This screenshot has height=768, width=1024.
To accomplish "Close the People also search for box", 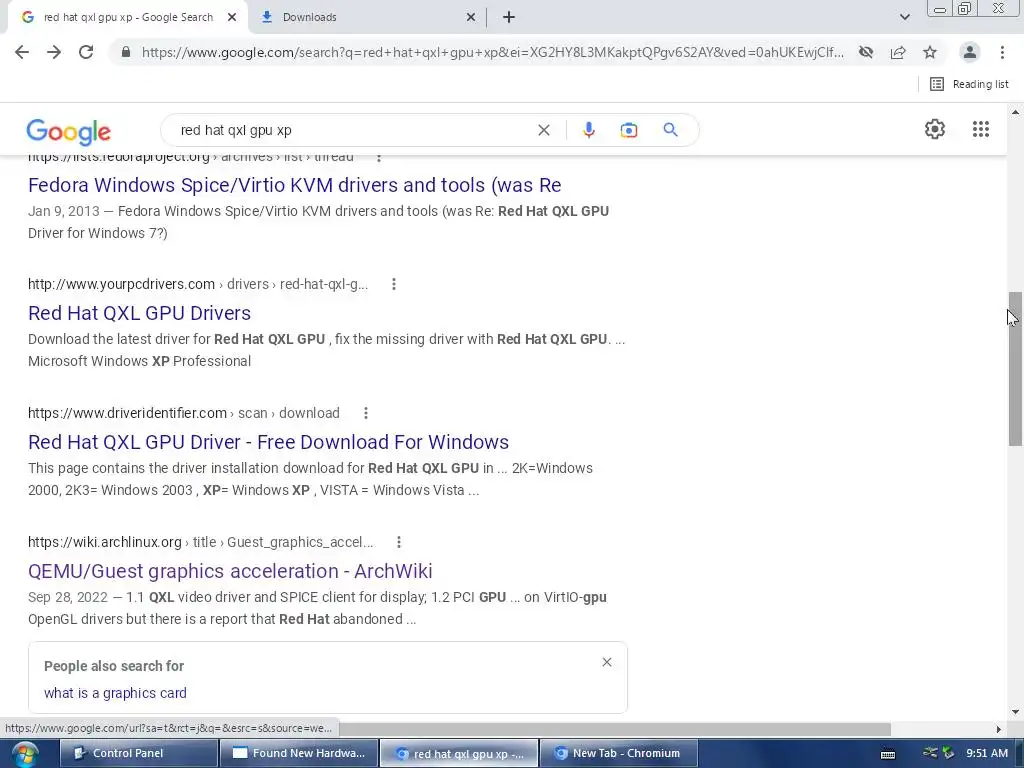I will [607, 662].
